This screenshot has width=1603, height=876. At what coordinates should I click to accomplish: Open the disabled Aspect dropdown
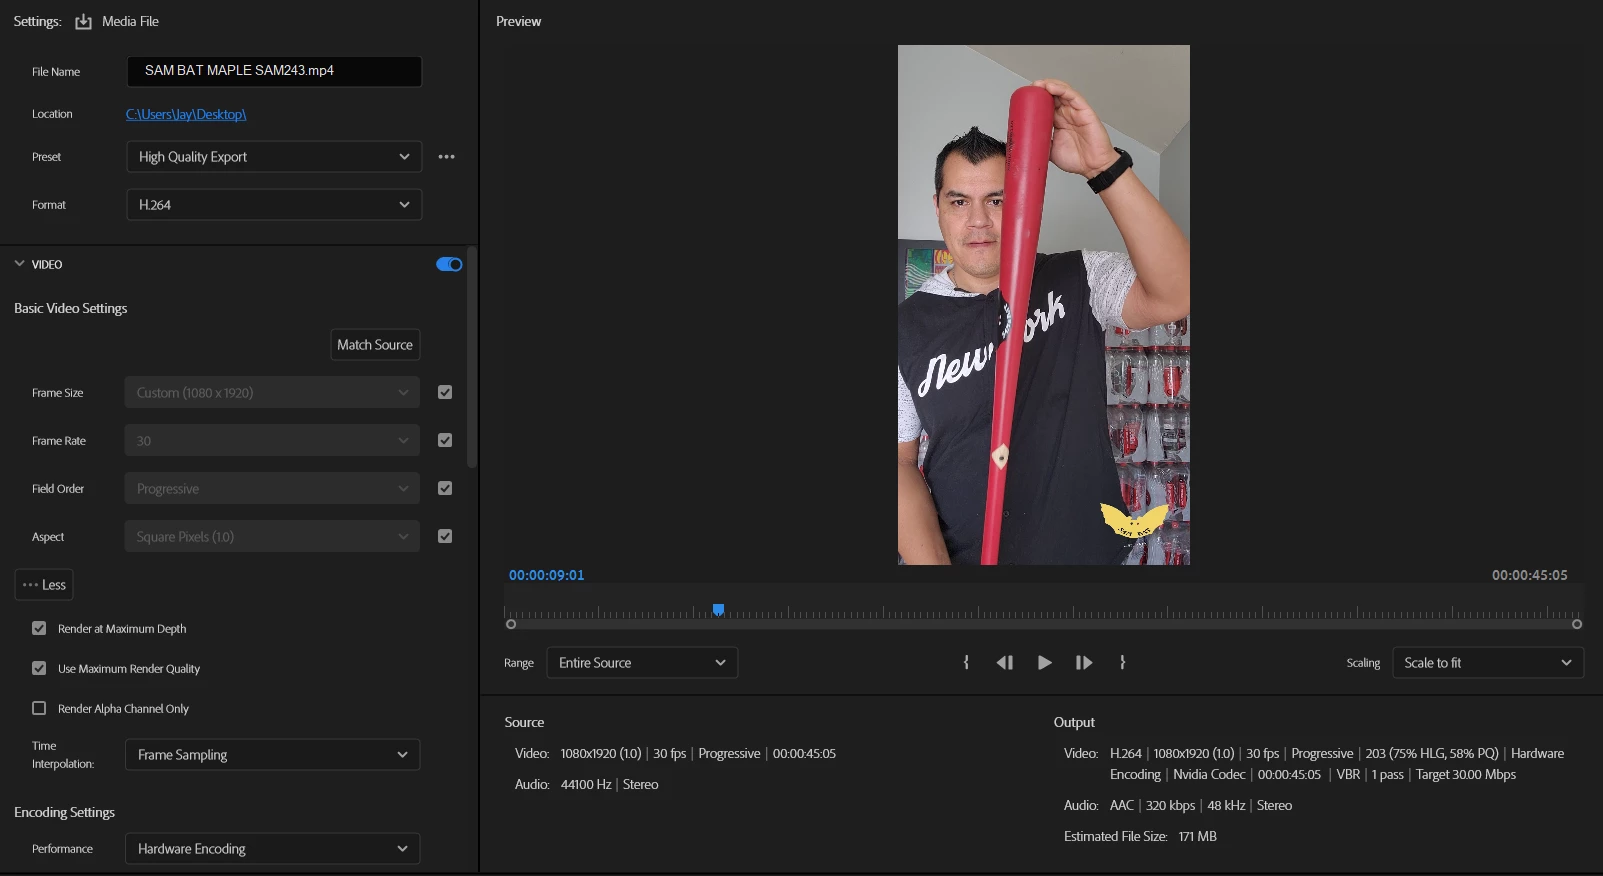[272, 537]
